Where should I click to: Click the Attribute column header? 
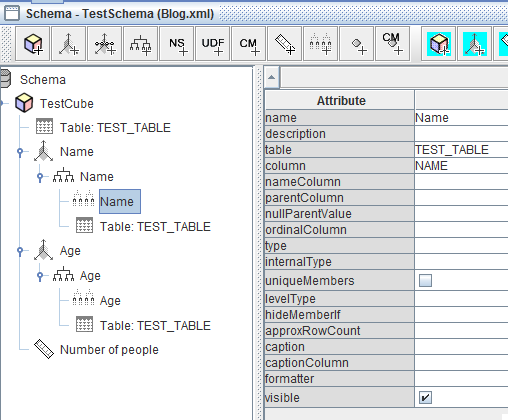click(x=340, y=100)
